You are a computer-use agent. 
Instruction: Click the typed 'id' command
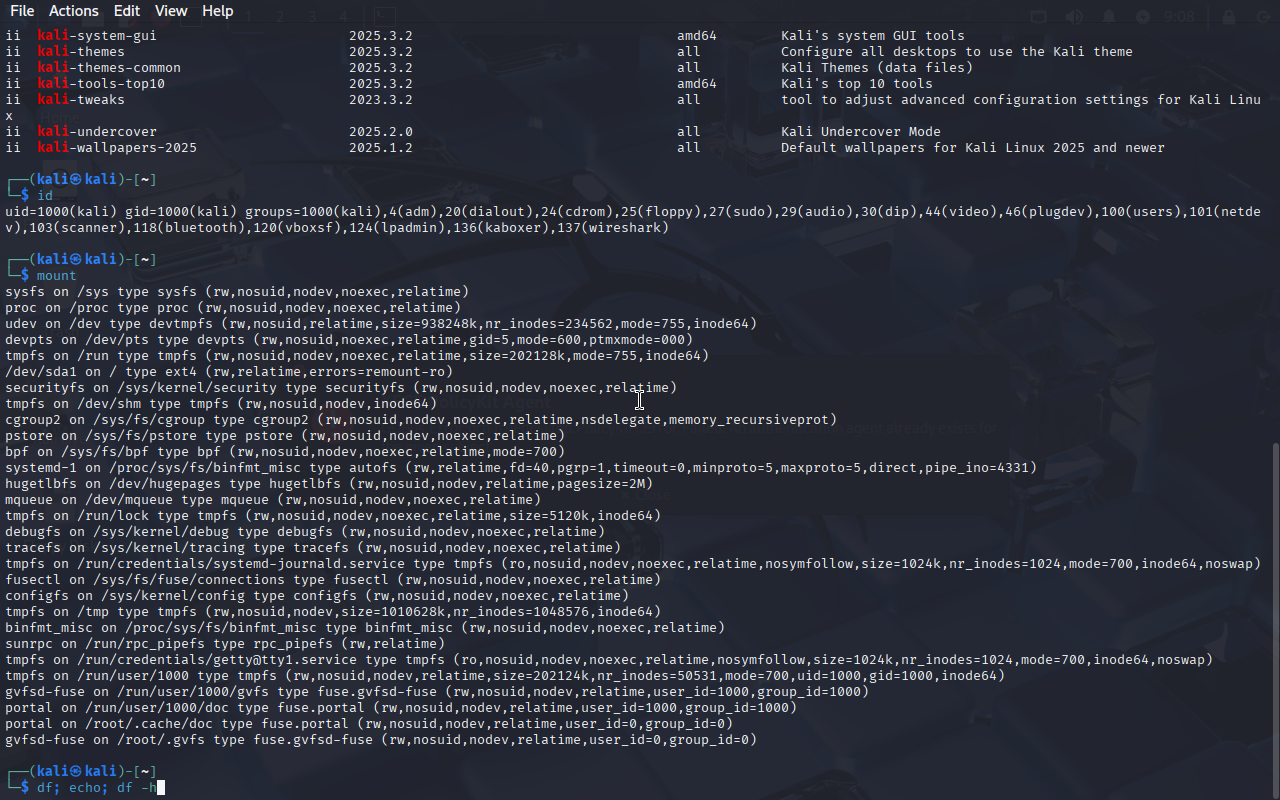(x=45, y=195)
